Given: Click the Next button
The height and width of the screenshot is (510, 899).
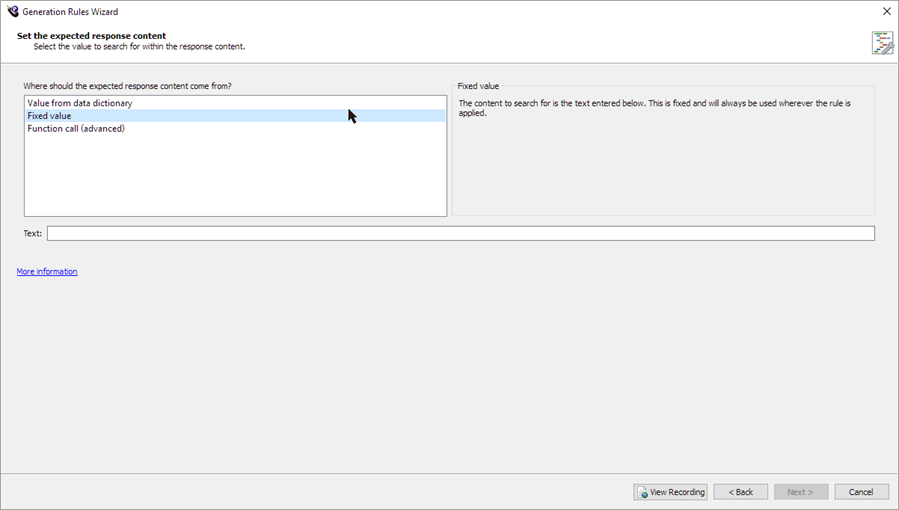Looking at the screenshot, I should [x=801, y=492].
